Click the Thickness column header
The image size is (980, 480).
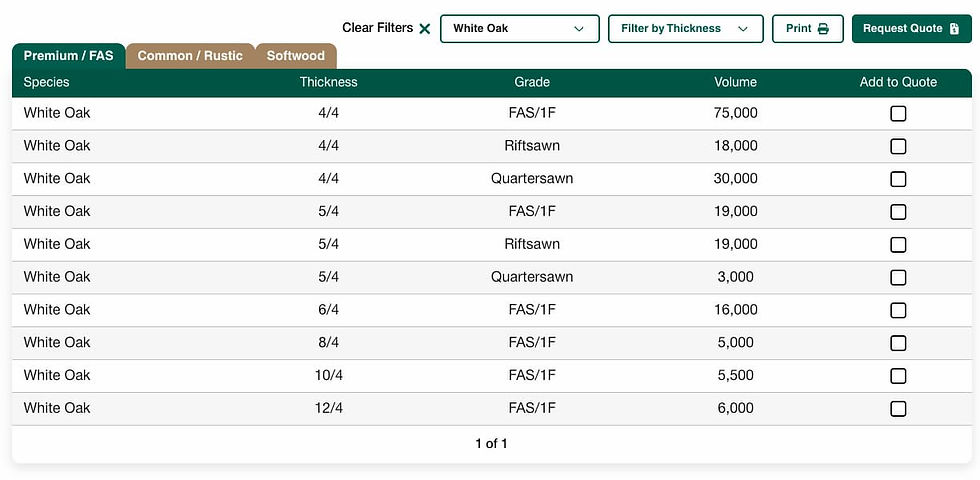point(328,82)
